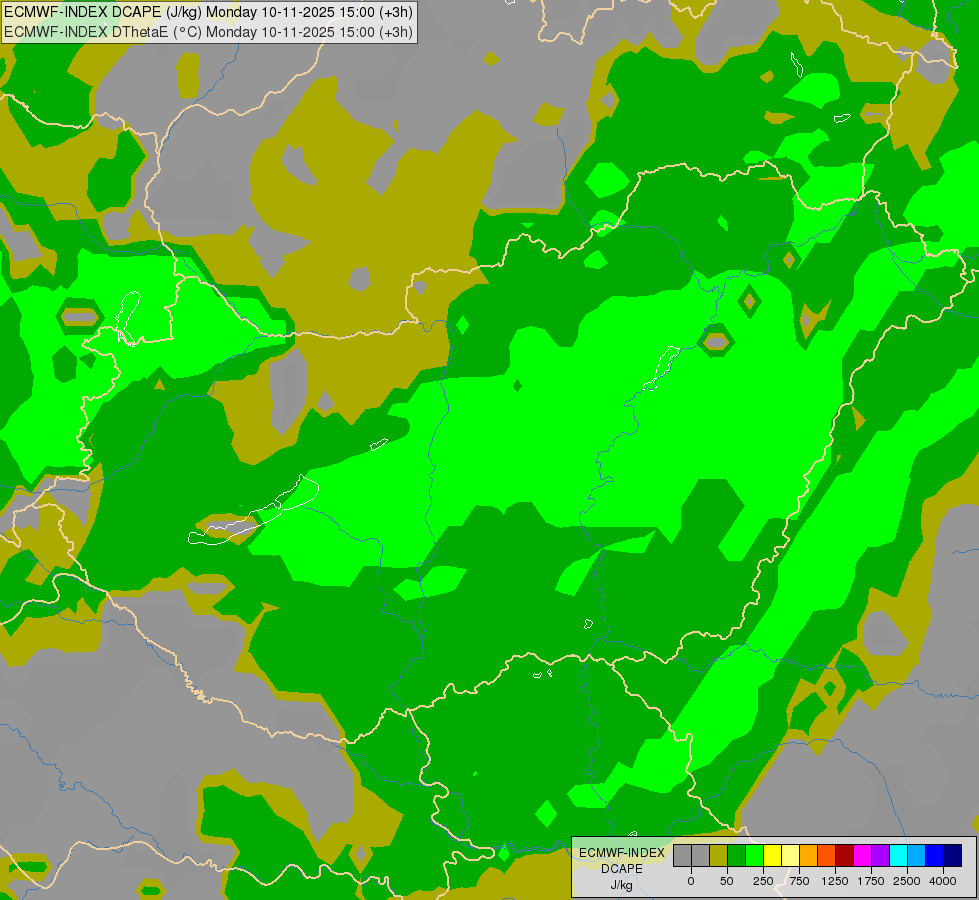Pick the navy legend swatch at far end

[x=953, y=855]
